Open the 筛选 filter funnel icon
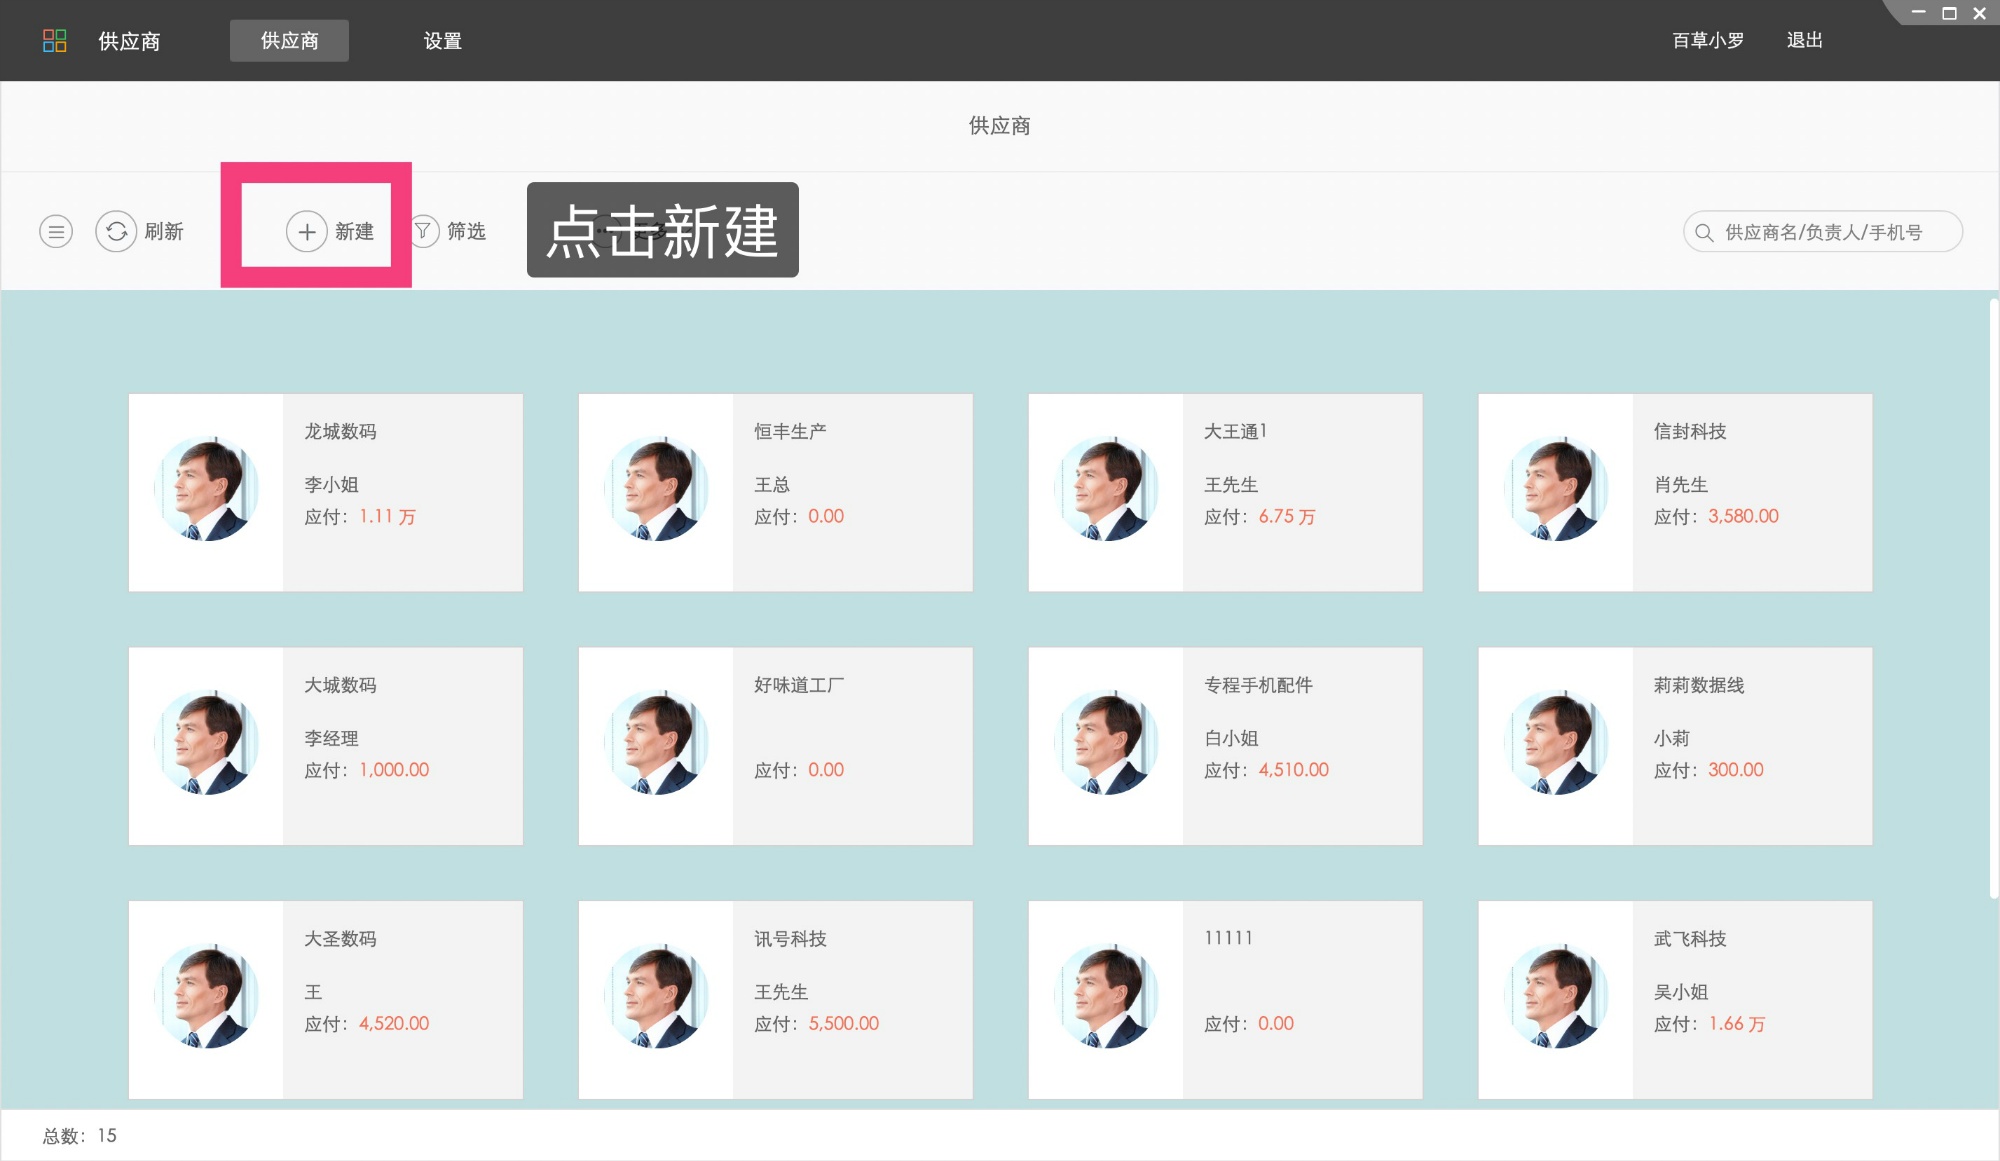Image resolution: width=2000 pixels, height=1161 pixels. pyautogui.click(x=424, y=230)
